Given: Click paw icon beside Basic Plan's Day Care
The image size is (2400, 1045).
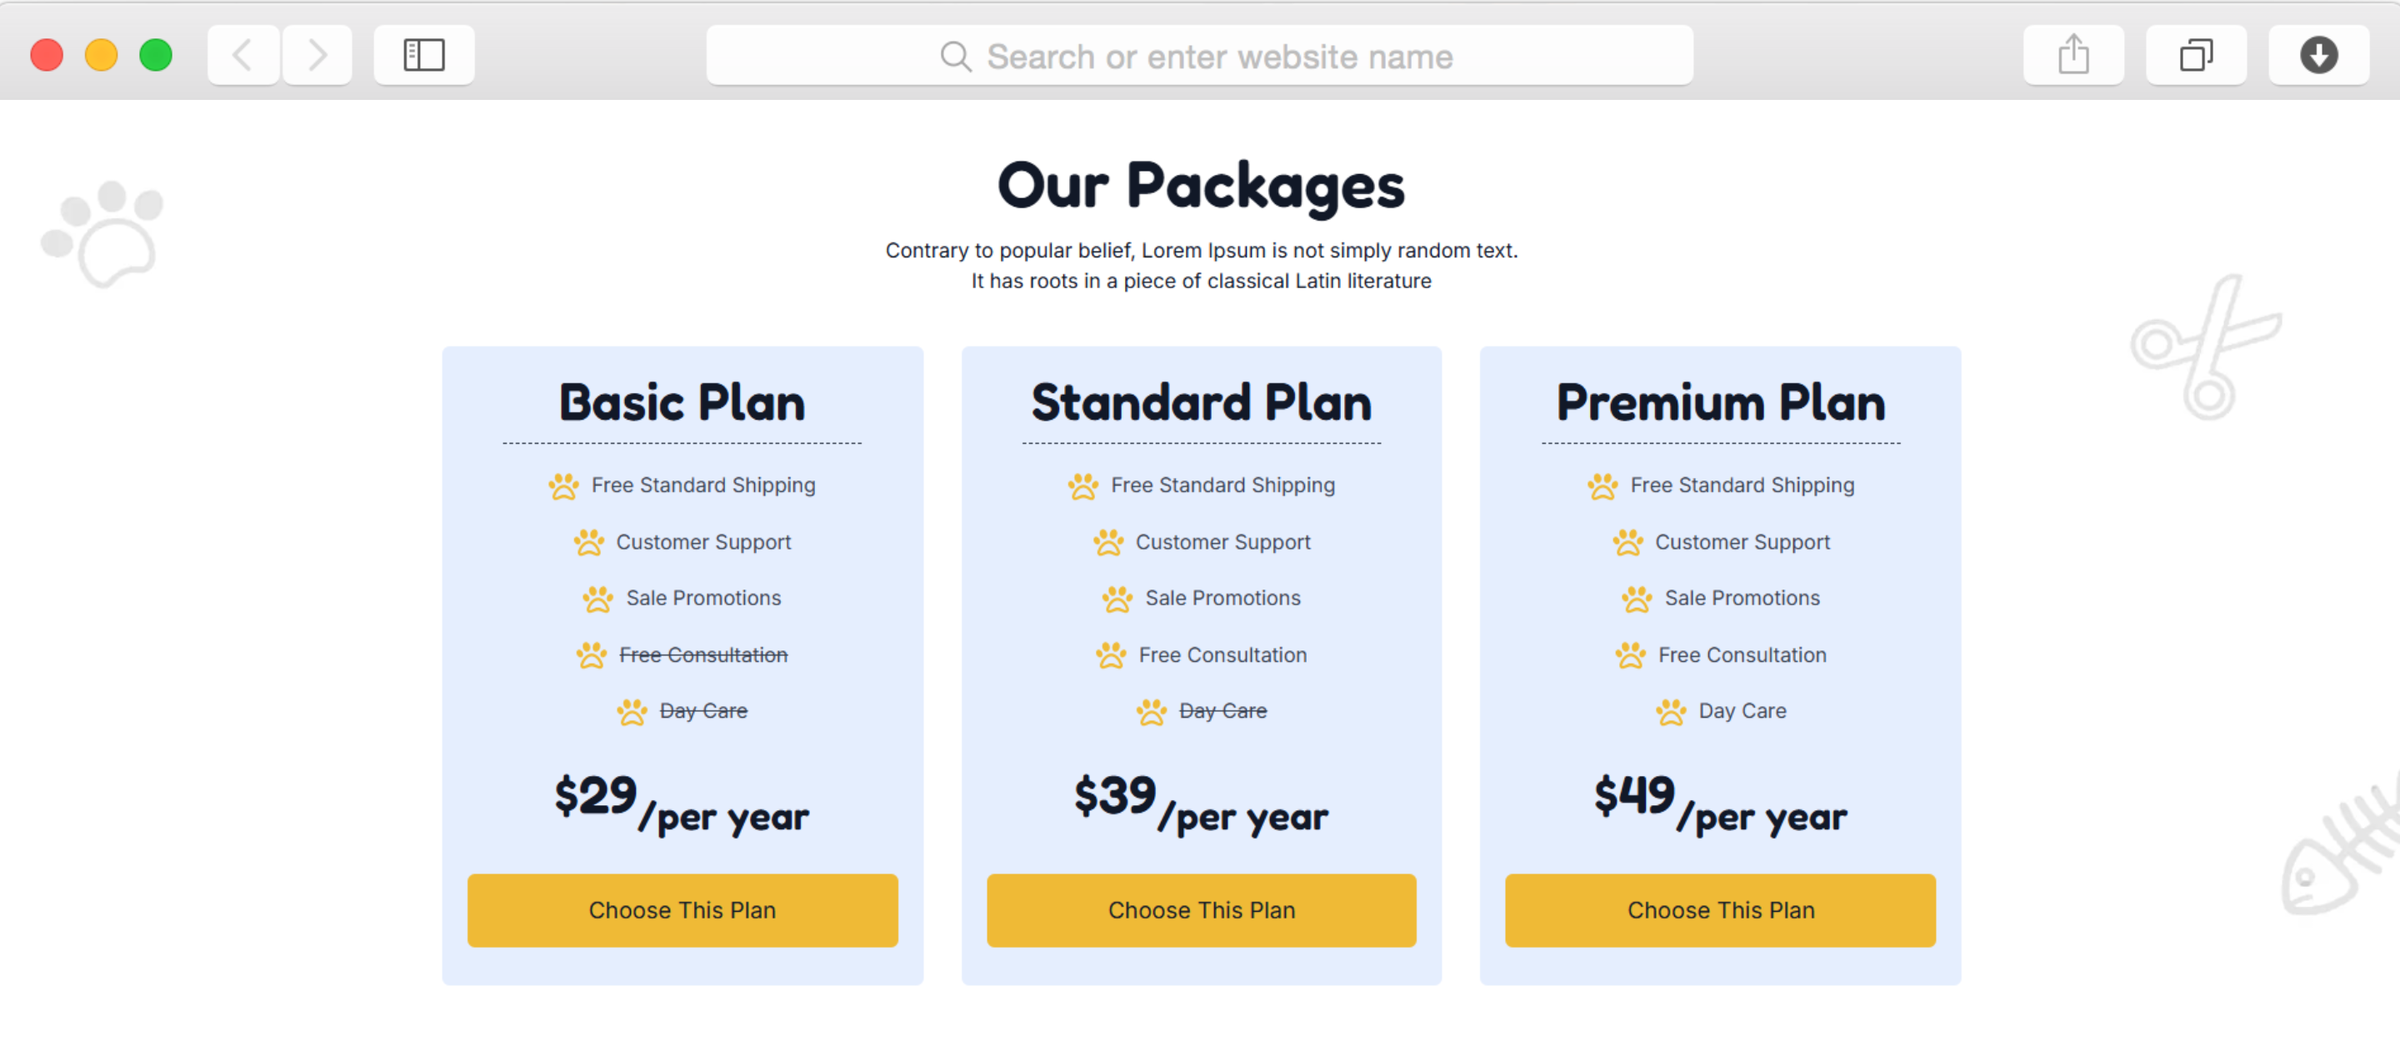Looking at the screenshot, I should click(632, 712).
